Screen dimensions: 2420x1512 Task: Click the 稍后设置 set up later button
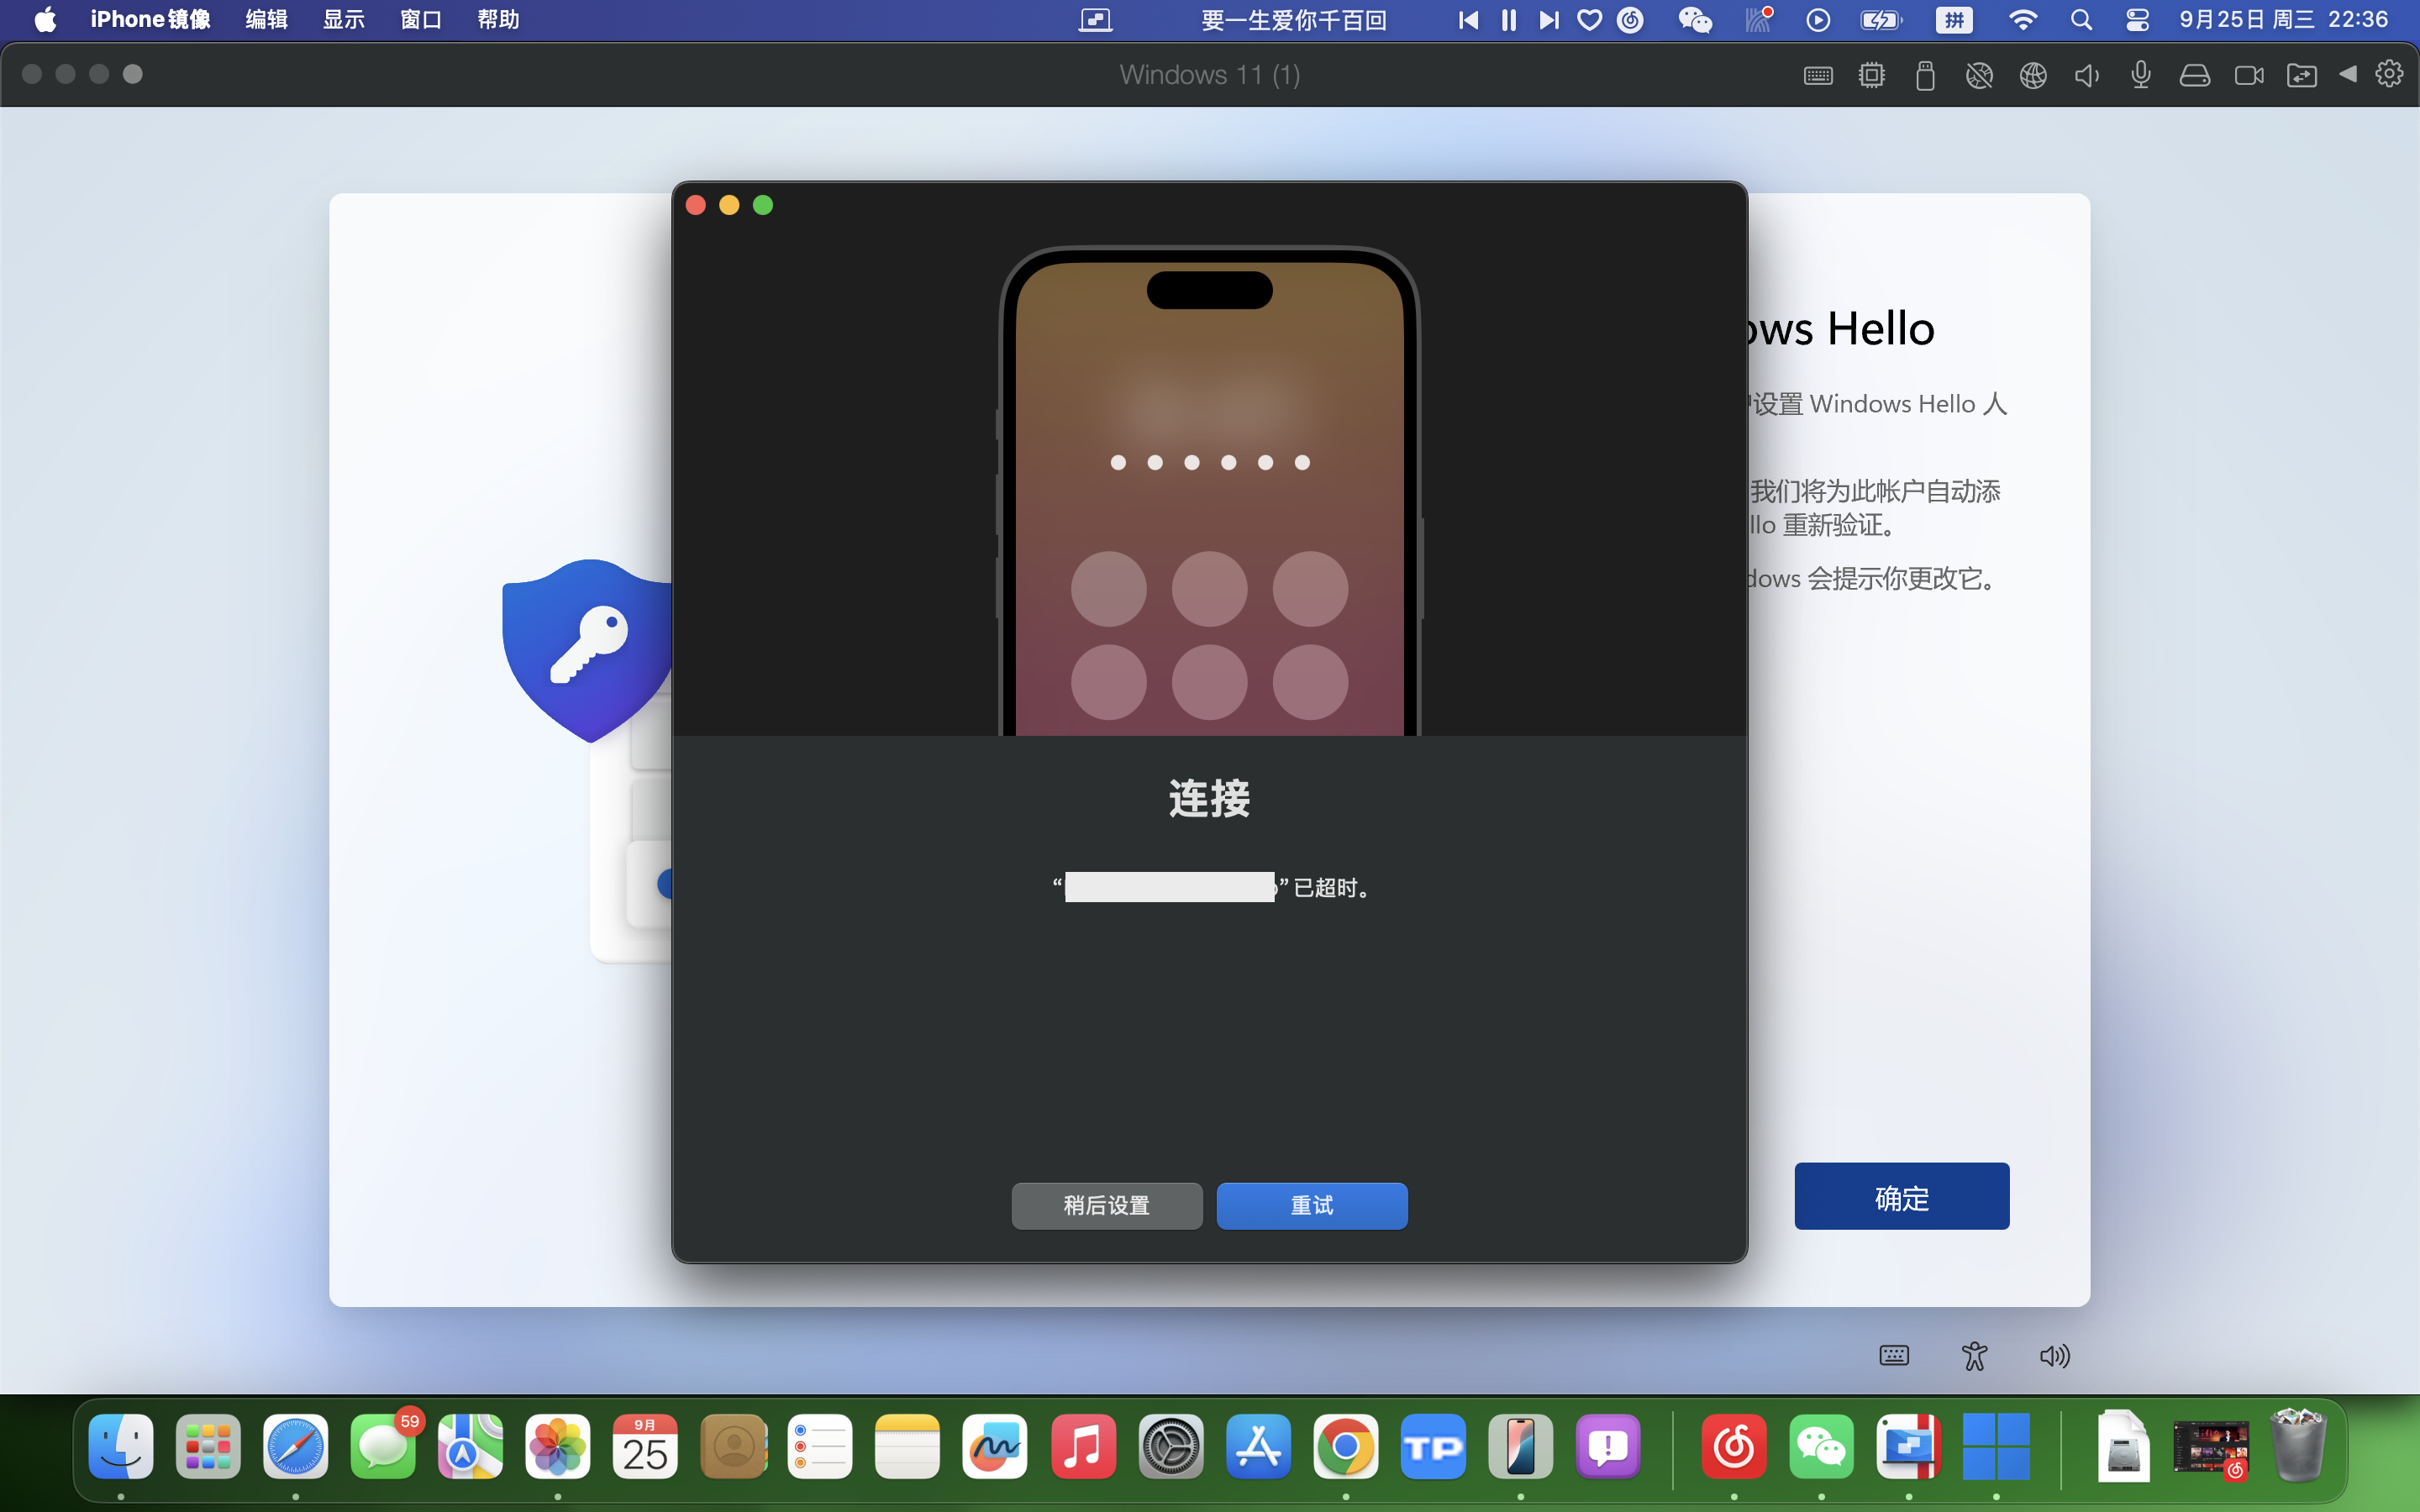(x=1106, y=1205)
